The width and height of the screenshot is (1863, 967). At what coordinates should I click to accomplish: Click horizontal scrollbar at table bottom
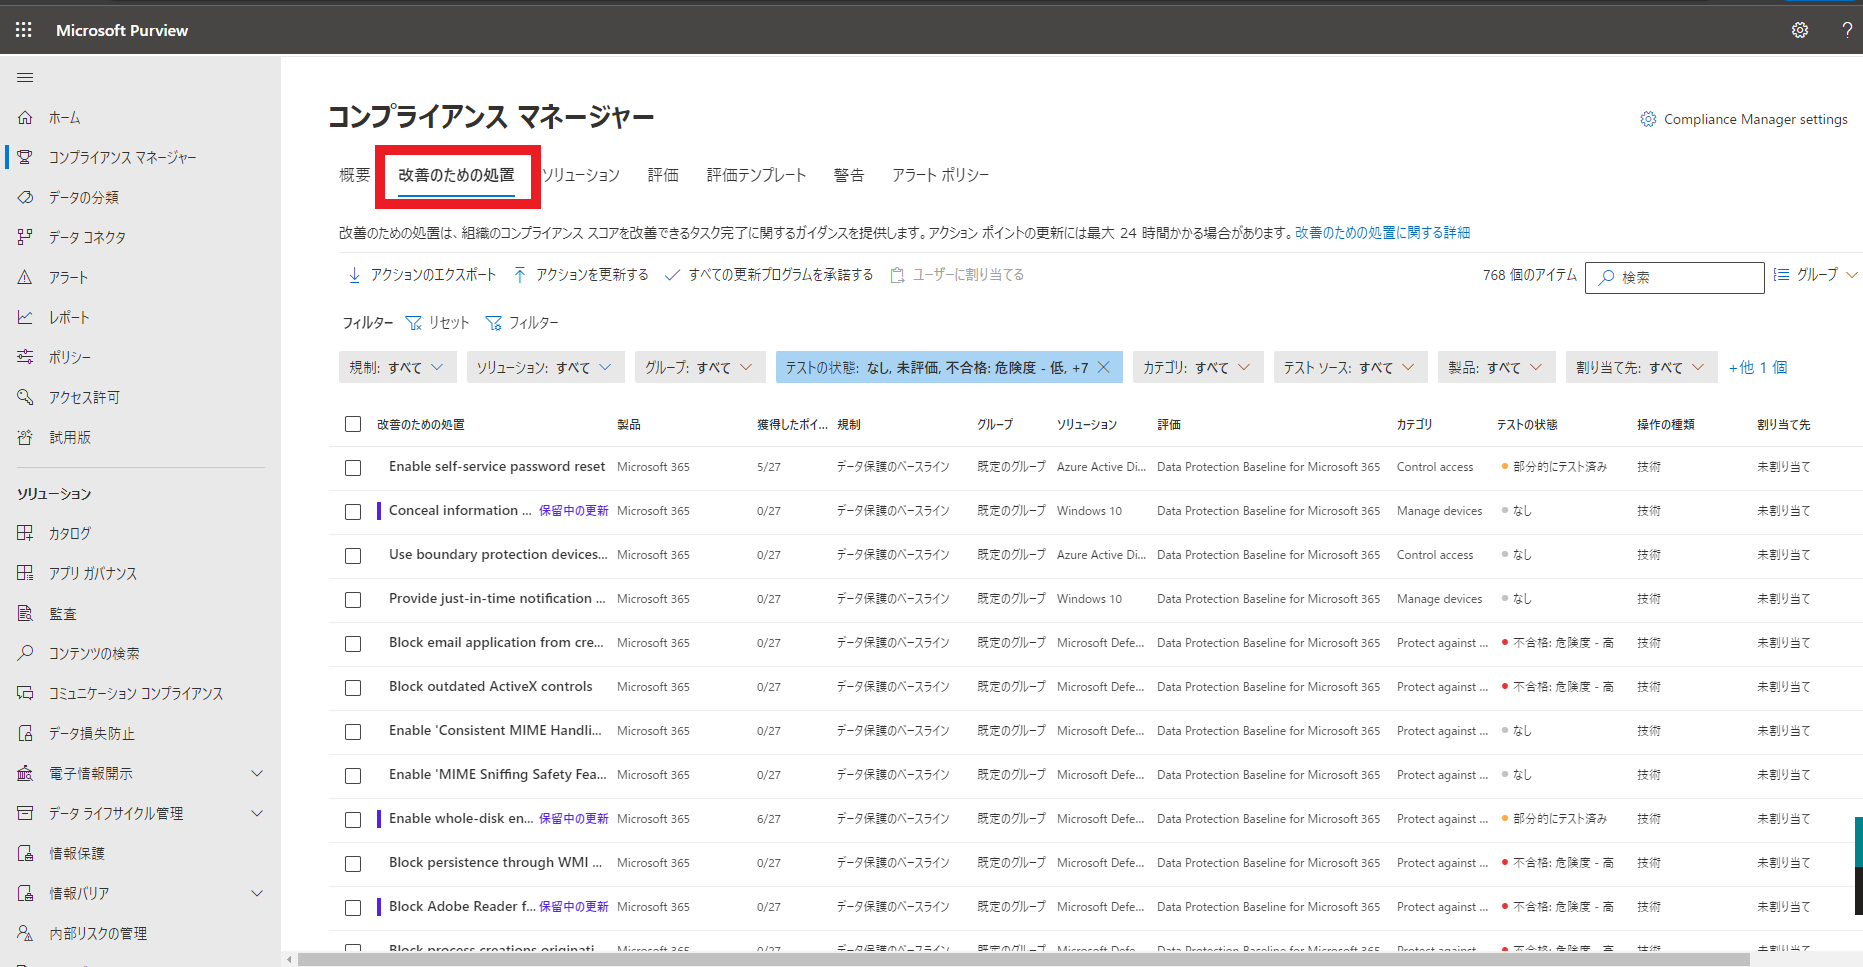tap(1023, 960)
